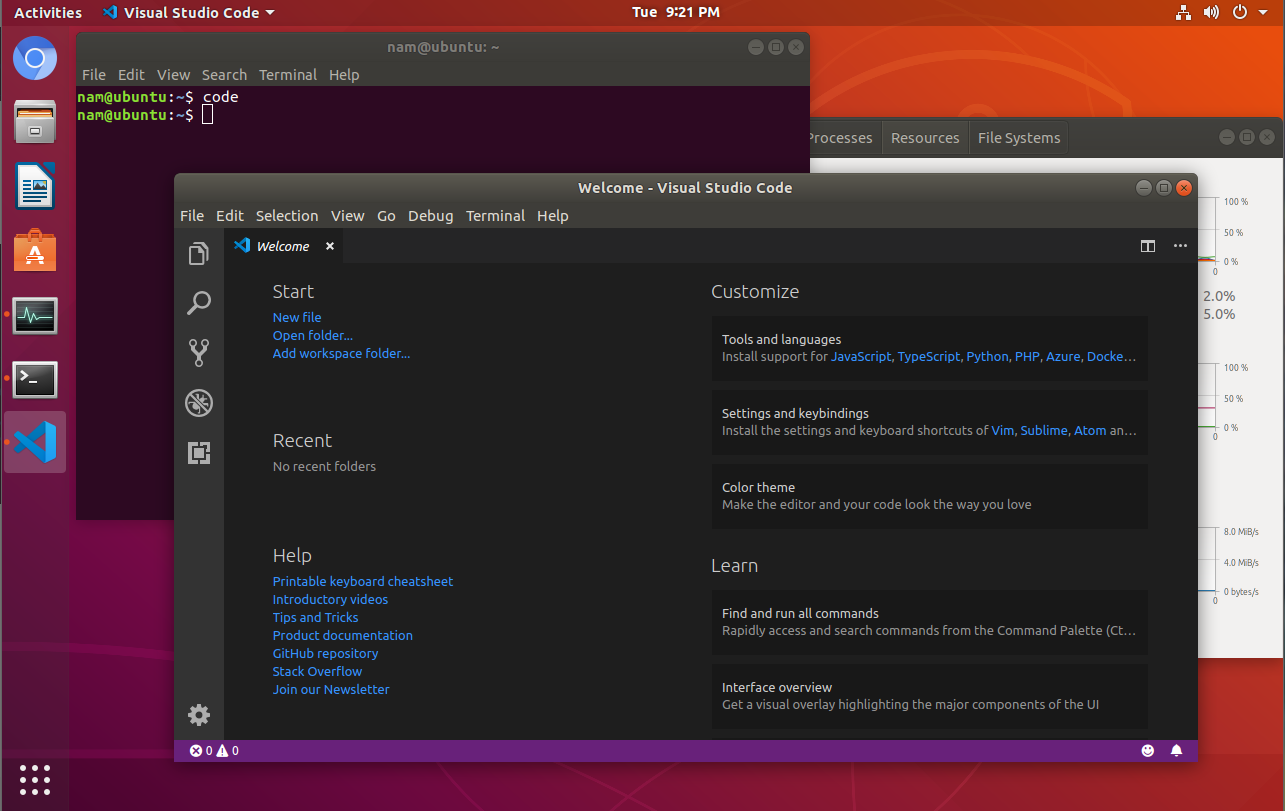Open the Extensions view in activity bar
The height and width of the screenshot is (811, 1285).
(199, 454)
